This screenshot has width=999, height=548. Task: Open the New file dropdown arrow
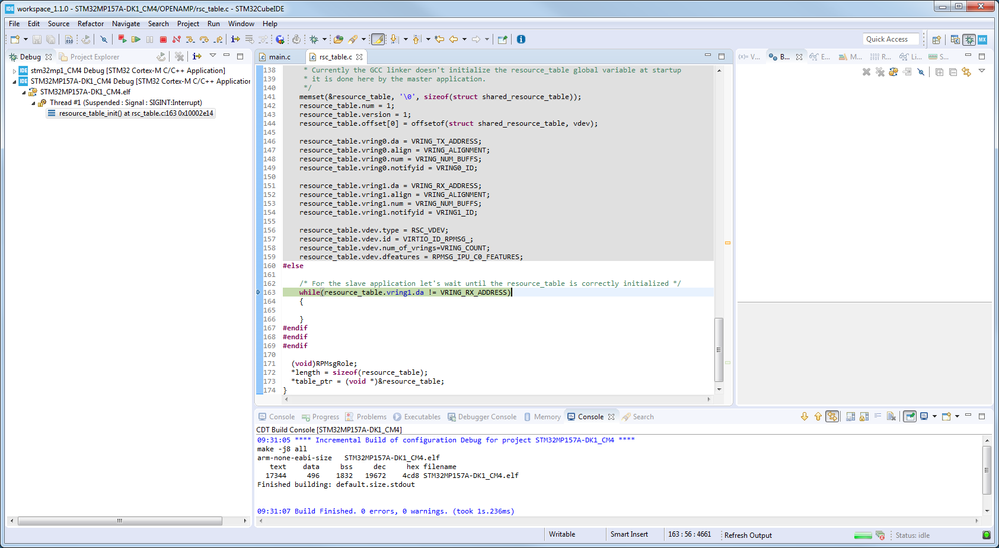[x=25, y=40]
